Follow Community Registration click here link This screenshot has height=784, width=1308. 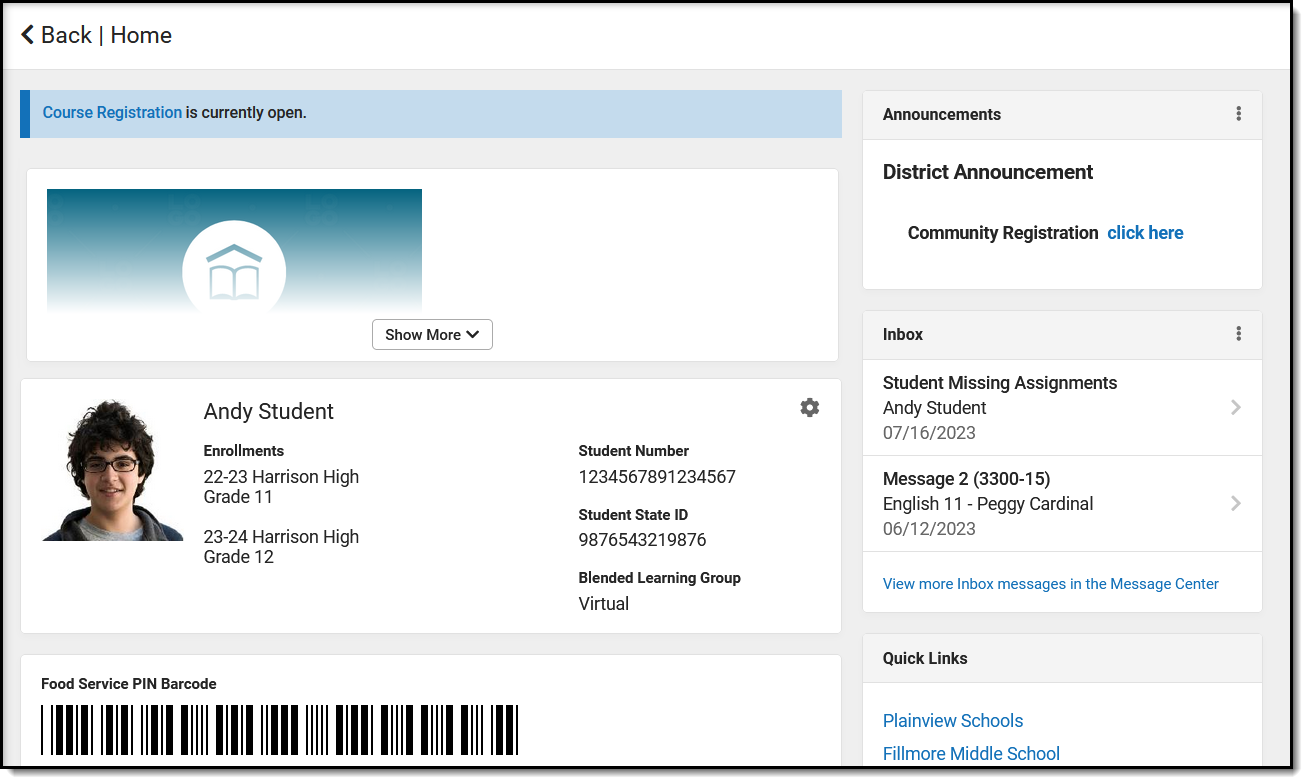(1145, 233)
